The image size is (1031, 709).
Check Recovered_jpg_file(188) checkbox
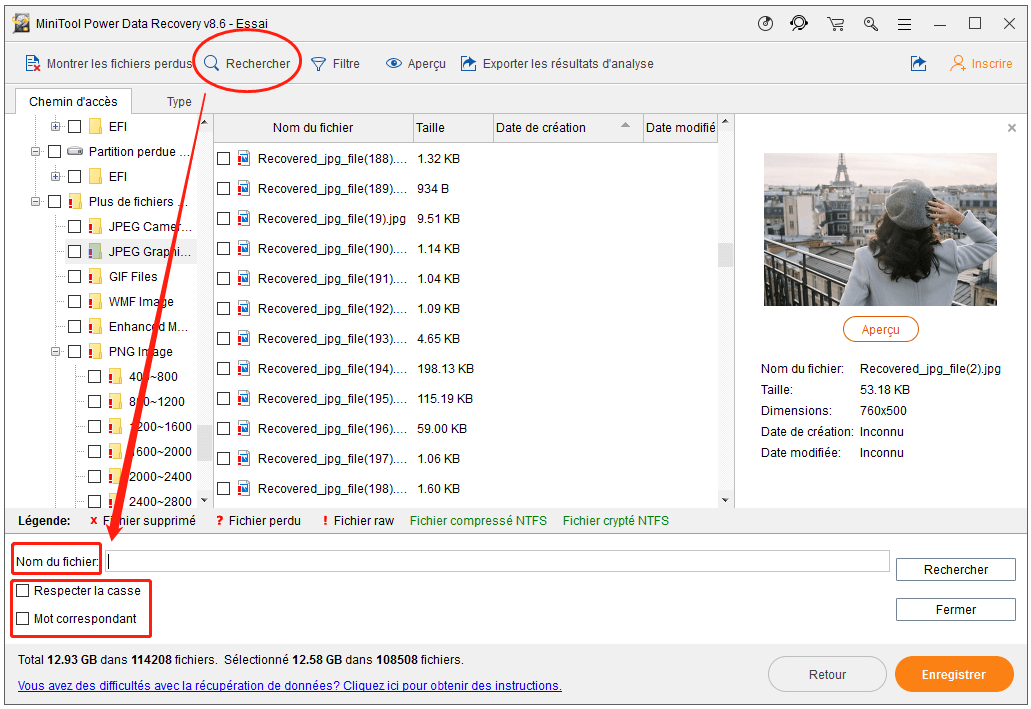224,159
